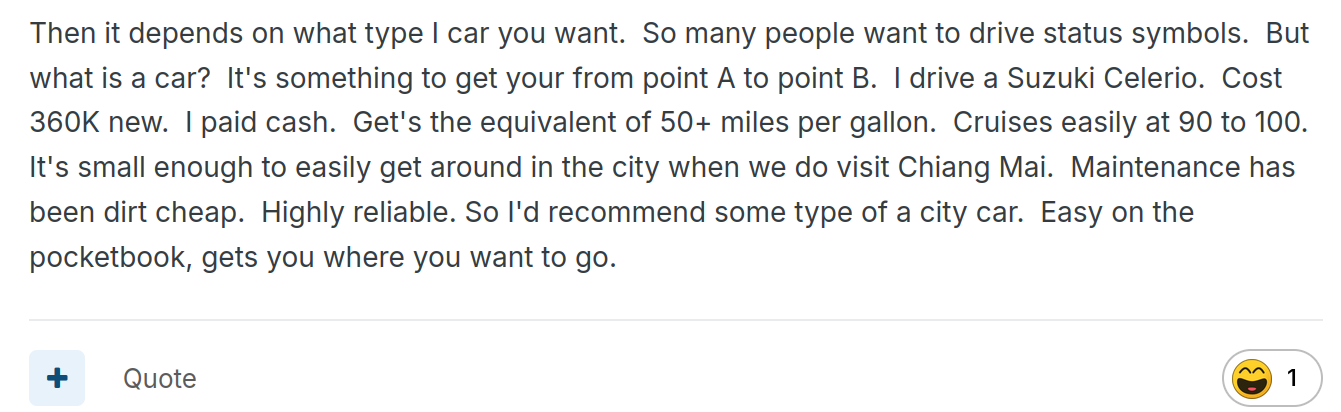Click the plus multiquote button
The width and height of the screenshot is (1341, 412).
point(57,378)
